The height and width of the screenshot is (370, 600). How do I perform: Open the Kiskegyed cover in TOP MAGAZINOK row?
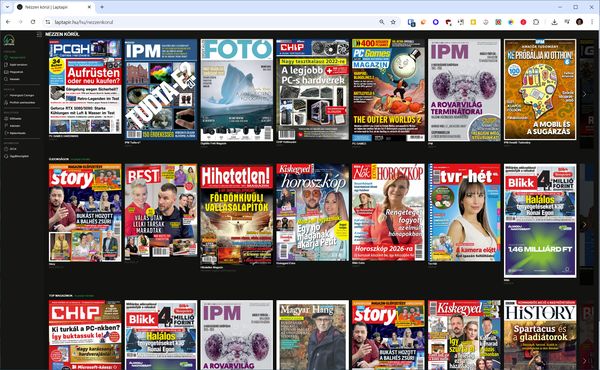464,335
